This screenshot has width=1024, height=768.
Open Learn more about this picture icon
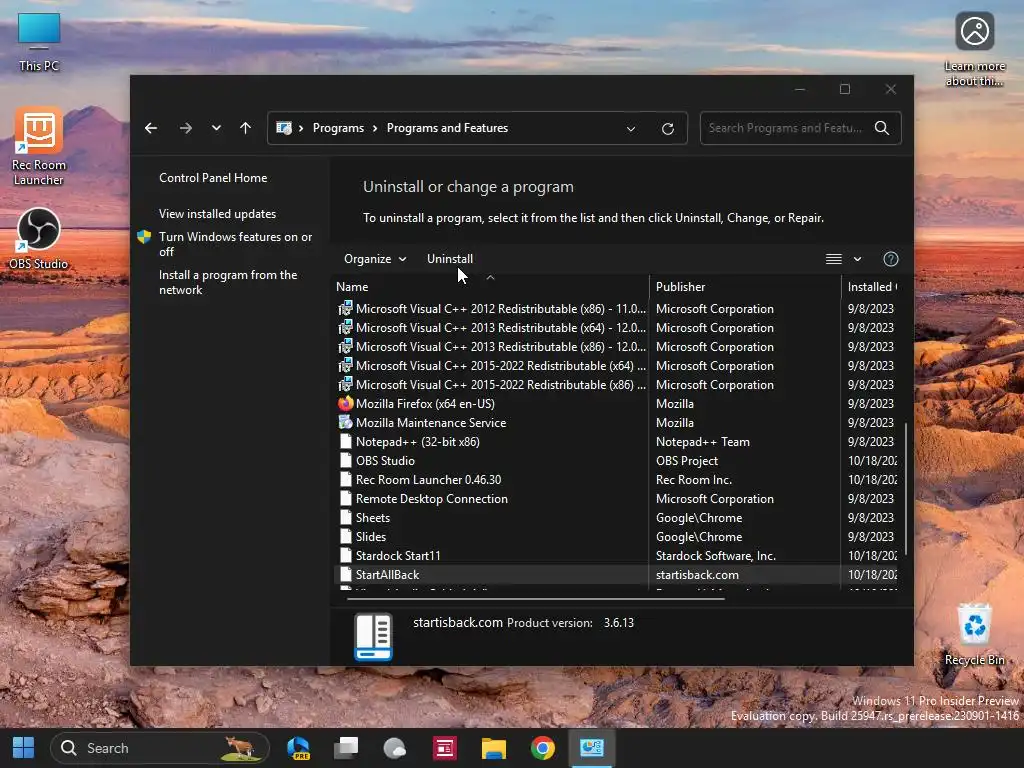[974, 49]
